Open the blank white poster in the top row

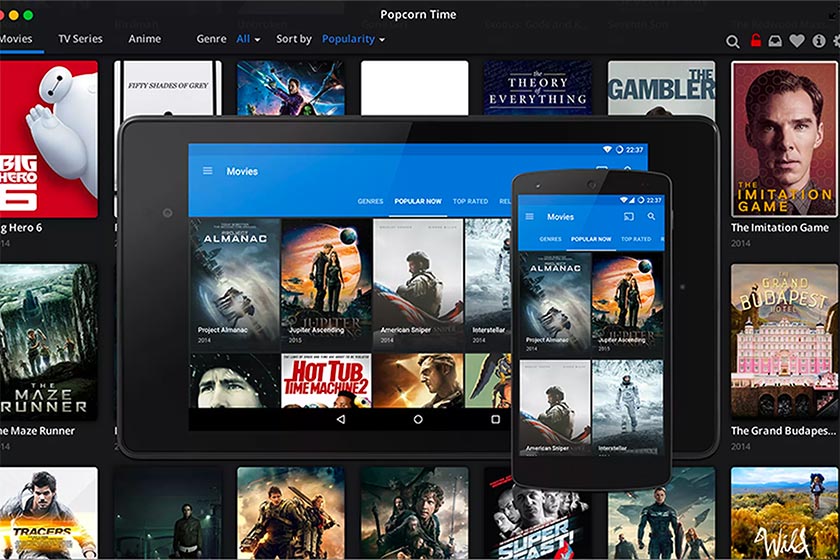click(414, 88)
